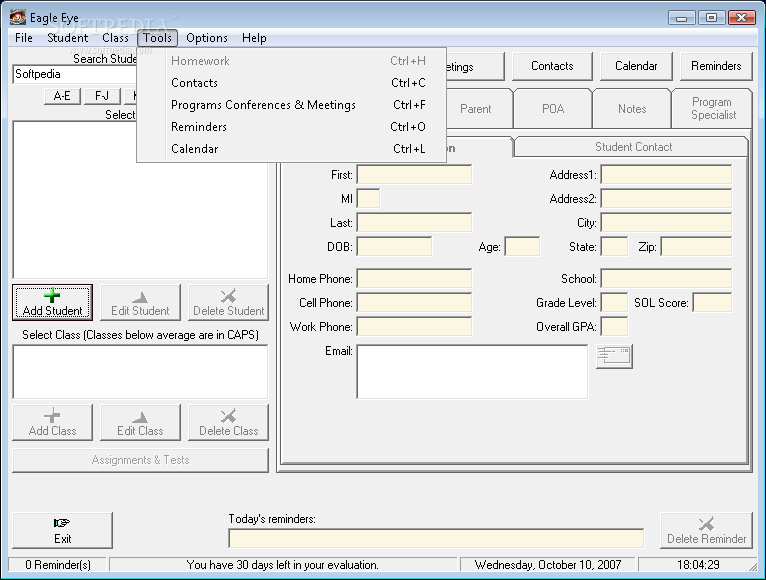766x580 pixels.
Task: Choose Calendar from the Tools menu
Action: [x=292, y=149]
